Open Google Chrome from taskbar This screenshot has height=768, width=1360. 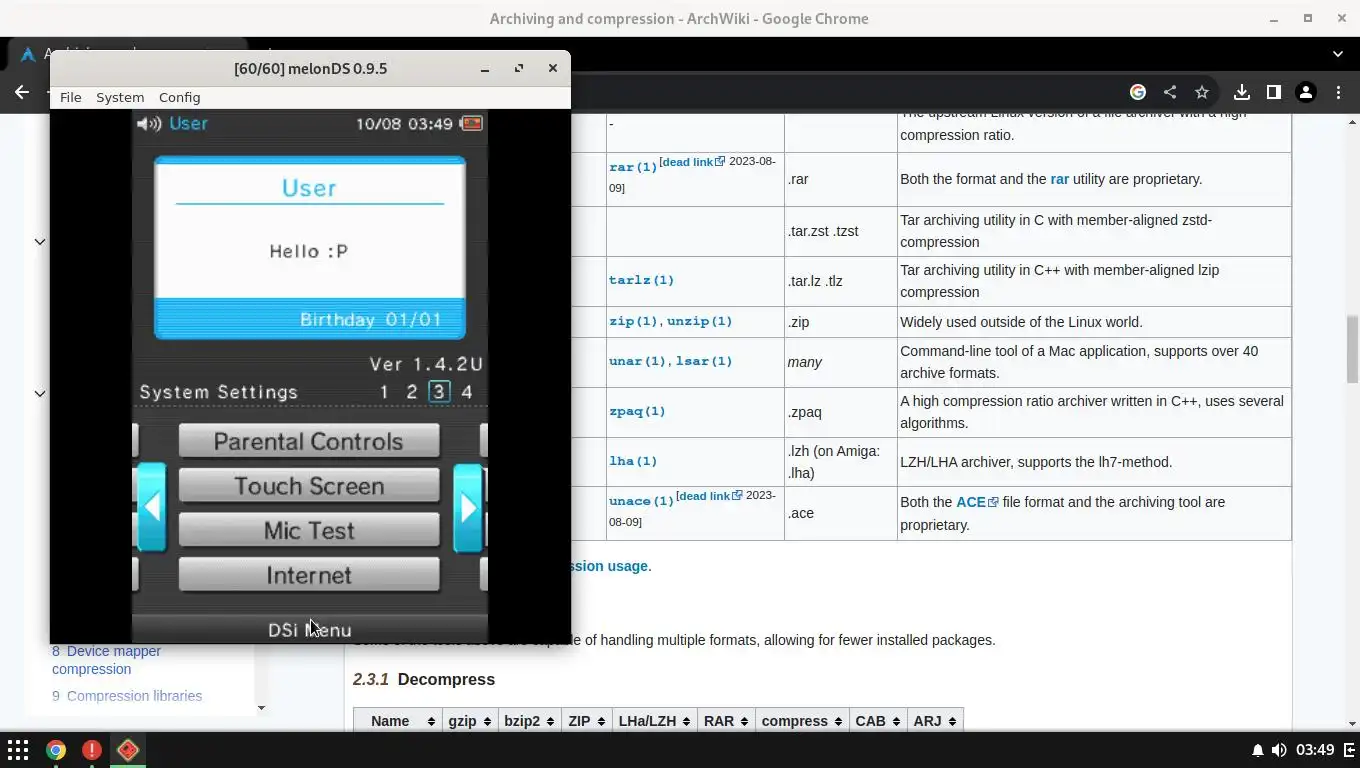[x=55, y=750]
